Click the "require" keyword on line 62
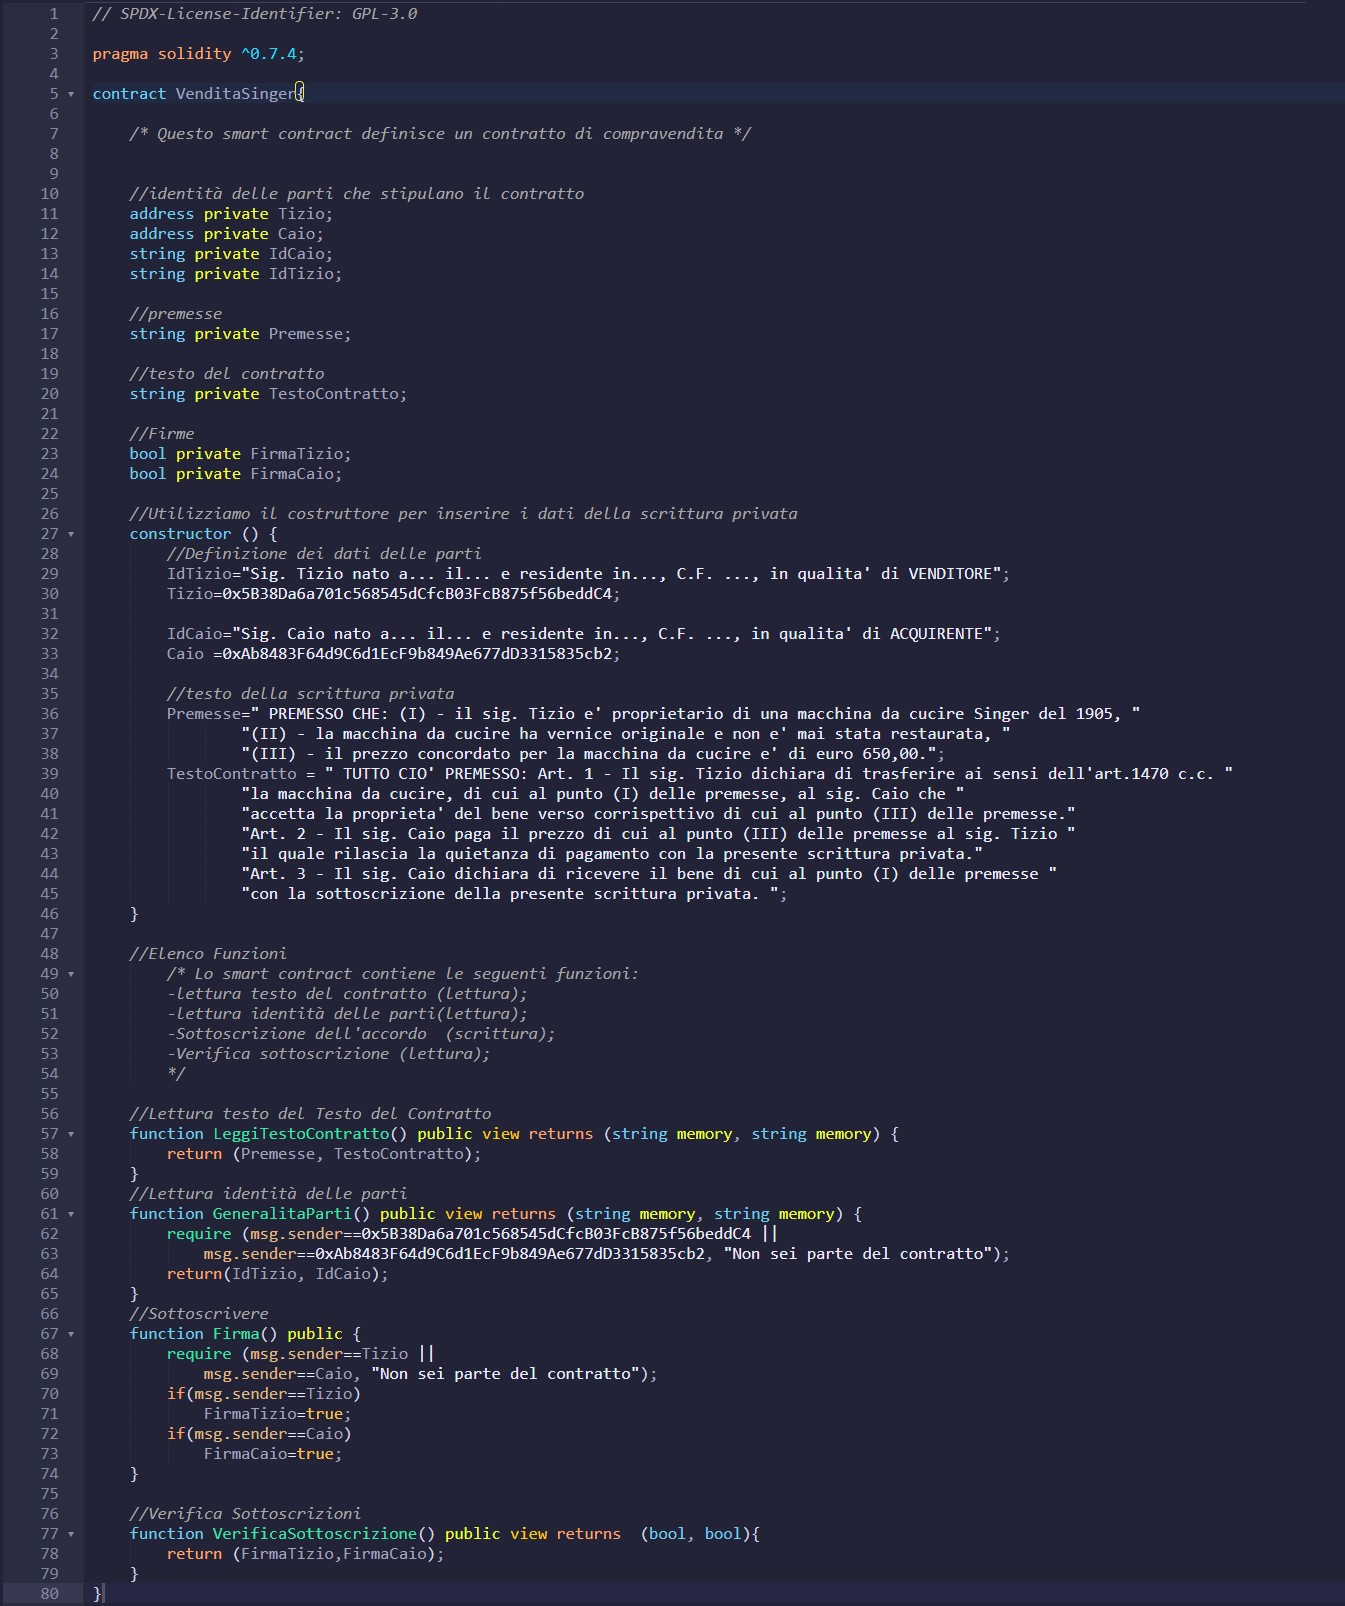 (x=199, y=1234)
